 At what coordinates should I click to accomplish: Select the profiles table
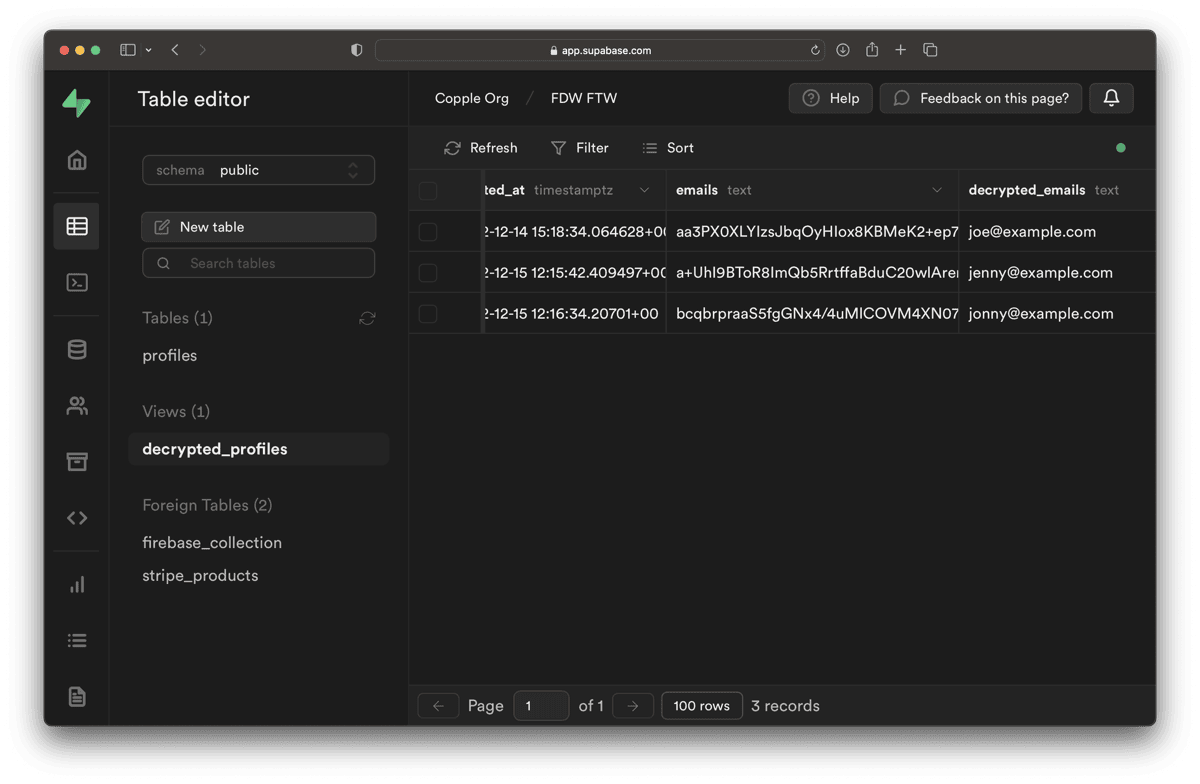point(170,355)
